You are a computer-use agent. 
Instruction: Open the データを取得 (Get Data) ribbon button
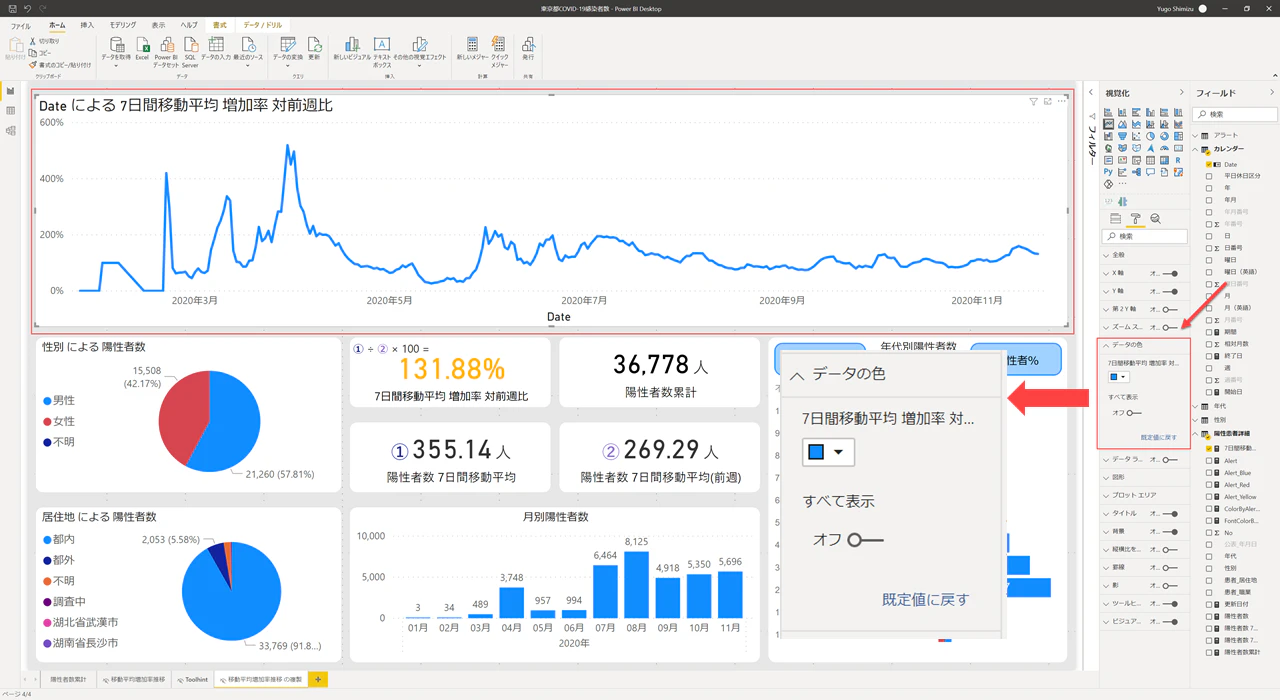tap(117, 50)
